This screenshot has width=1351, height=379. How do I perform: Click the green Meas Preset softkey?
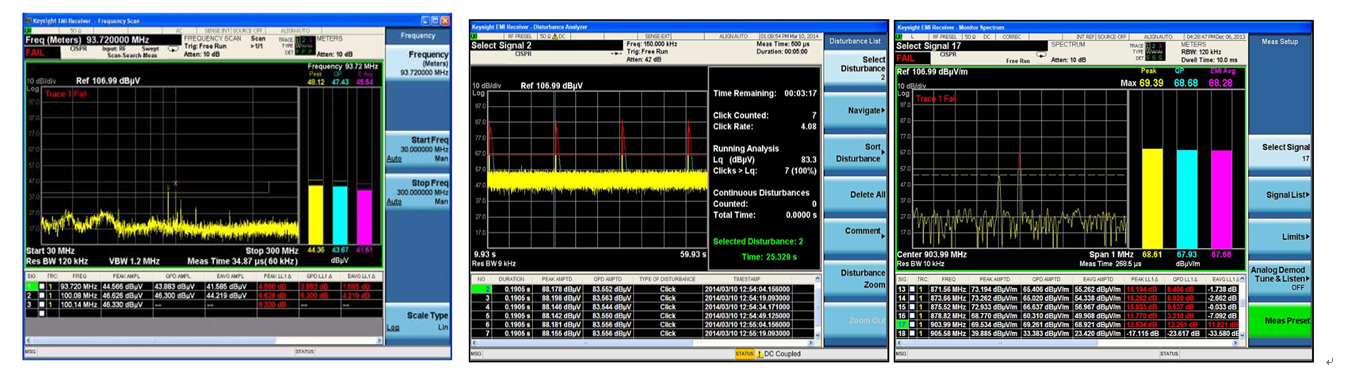(1280, 320)
